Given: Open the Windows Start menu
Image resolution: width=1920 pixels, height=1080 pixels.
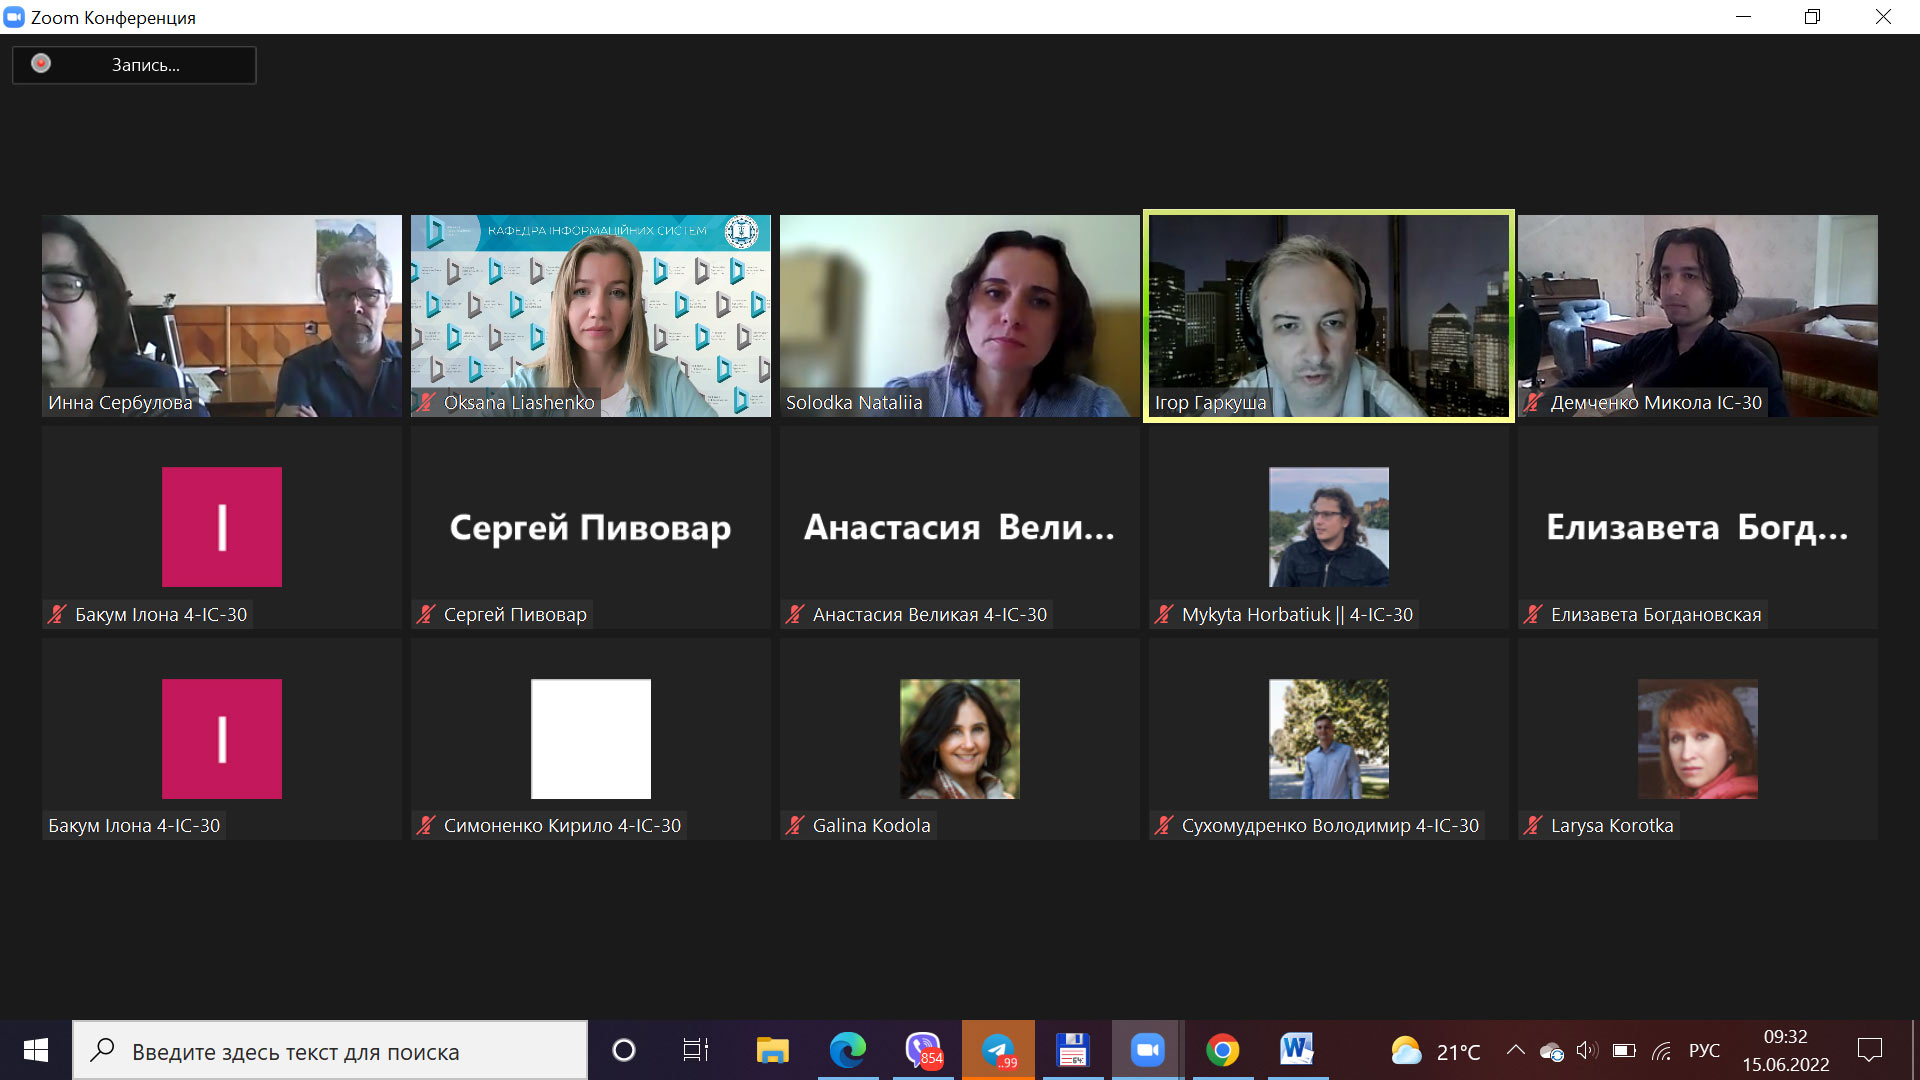Looking at the screenshot, I should coord(36,1050).
